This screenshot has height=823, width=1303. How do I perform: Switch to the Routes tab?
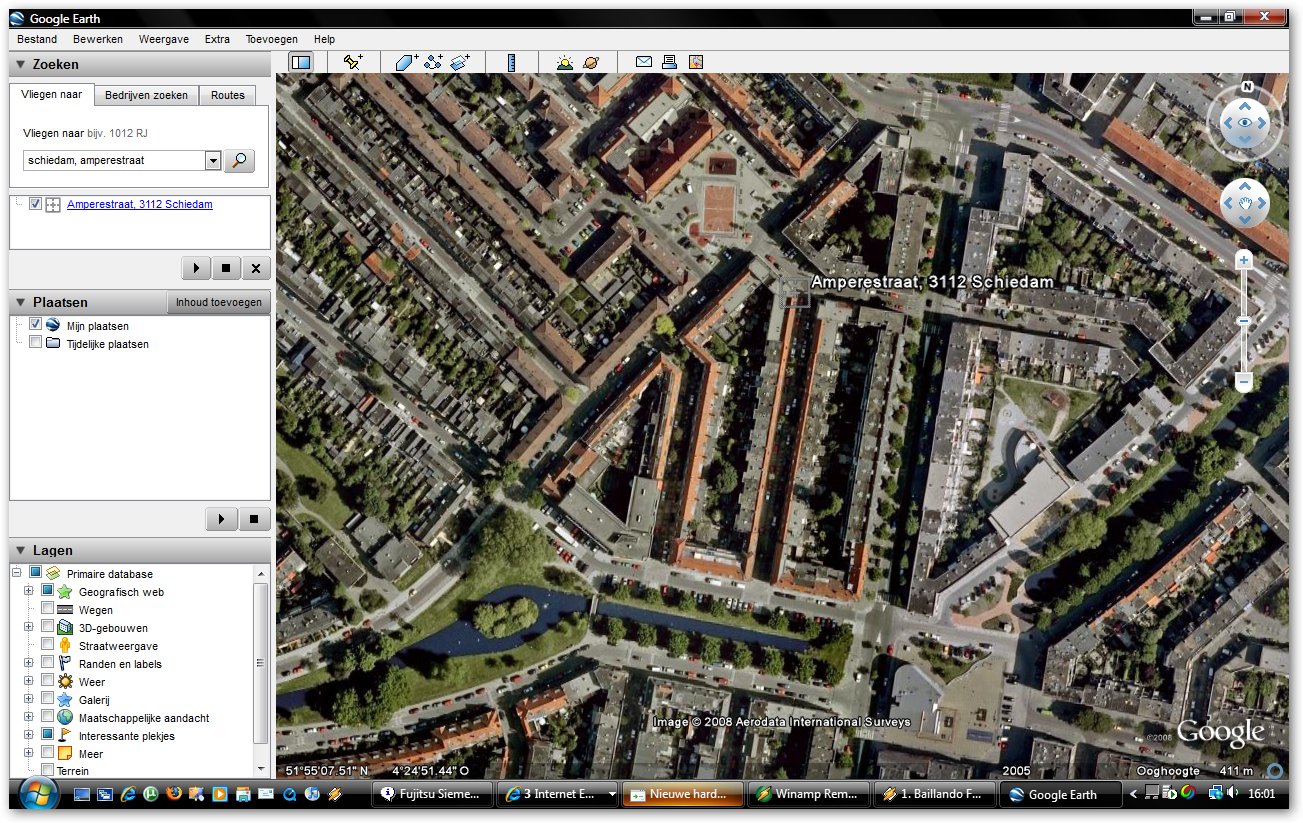227,95
